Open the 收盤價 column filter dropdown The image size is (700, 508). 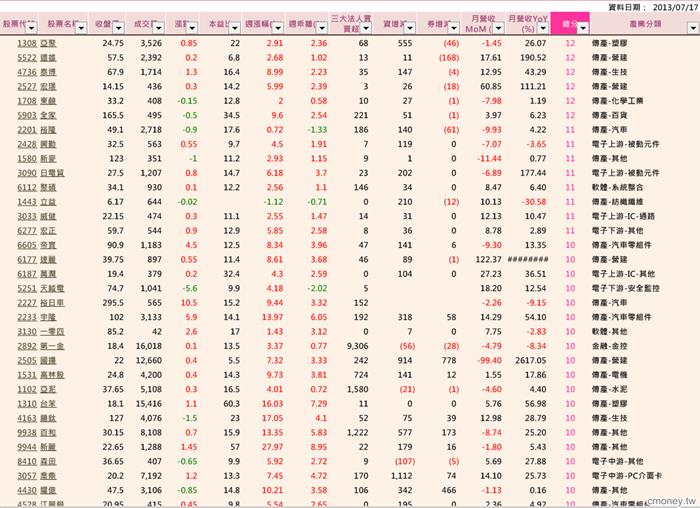click(118, 28)
